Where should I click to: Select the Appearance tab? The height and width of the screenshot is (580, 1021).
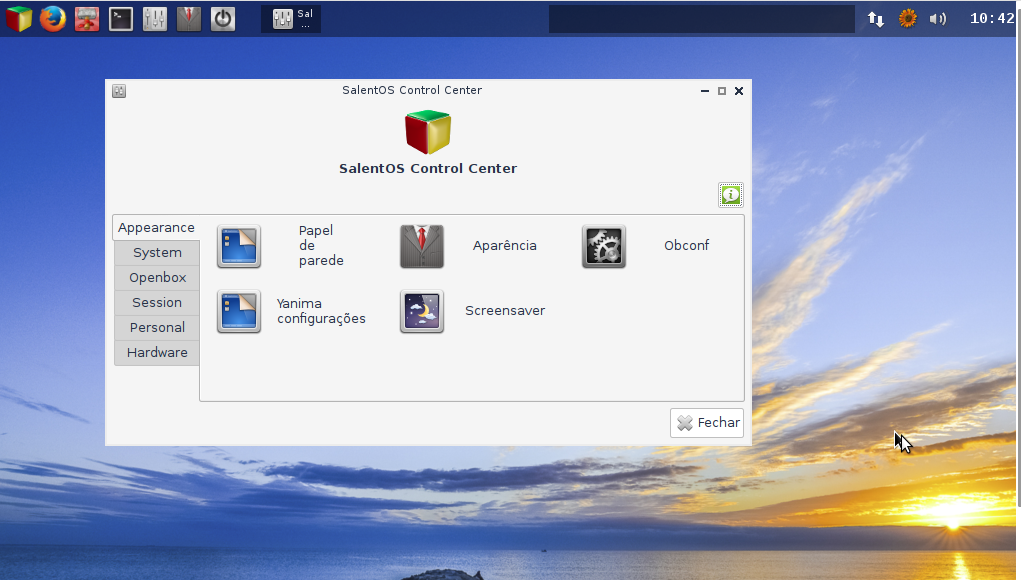coord(156,228)
